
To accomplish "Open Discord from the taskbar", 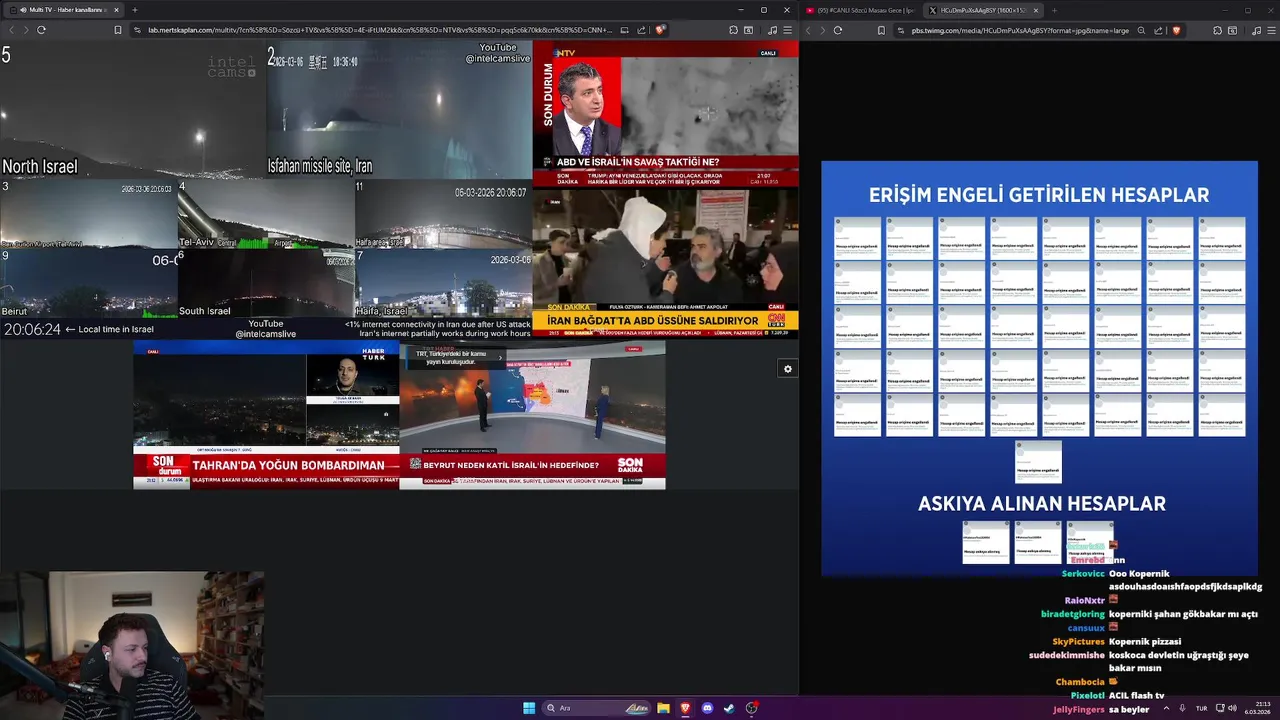I will pyautogui.click(x=707, y=708).
